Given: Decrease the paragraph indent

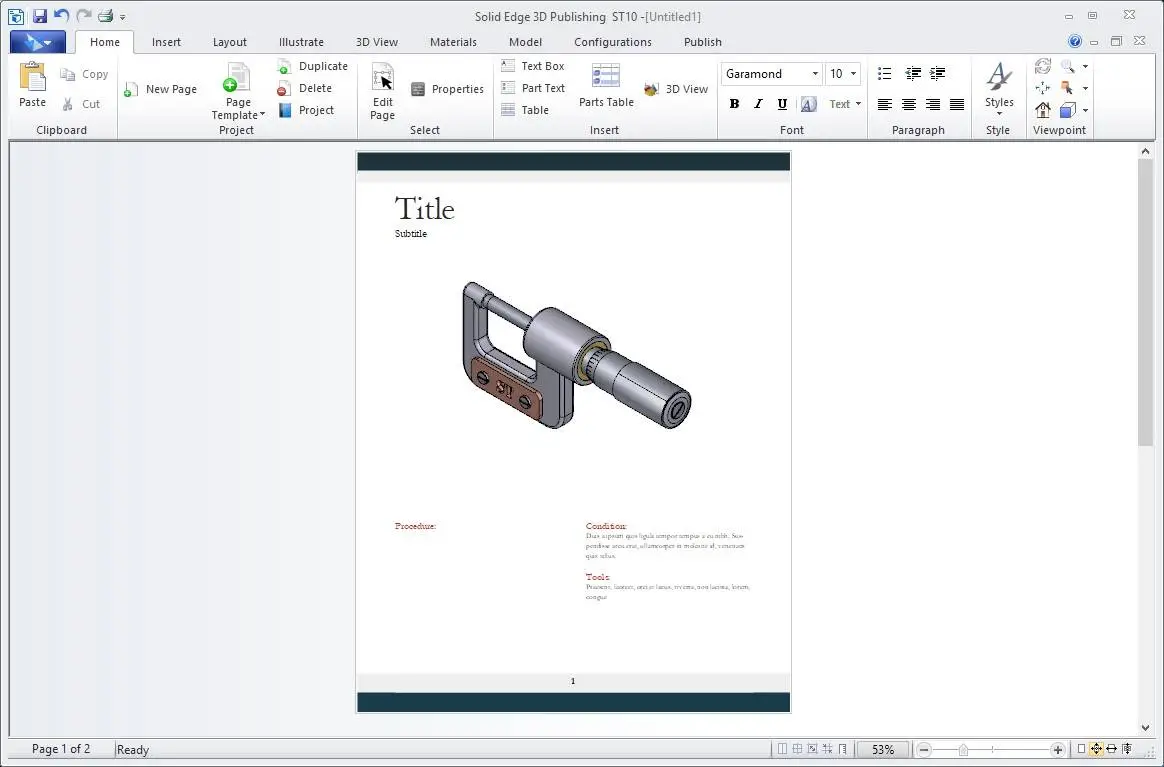Looking at the screenshot, I should pyautogui.click(x=913, y=74).
